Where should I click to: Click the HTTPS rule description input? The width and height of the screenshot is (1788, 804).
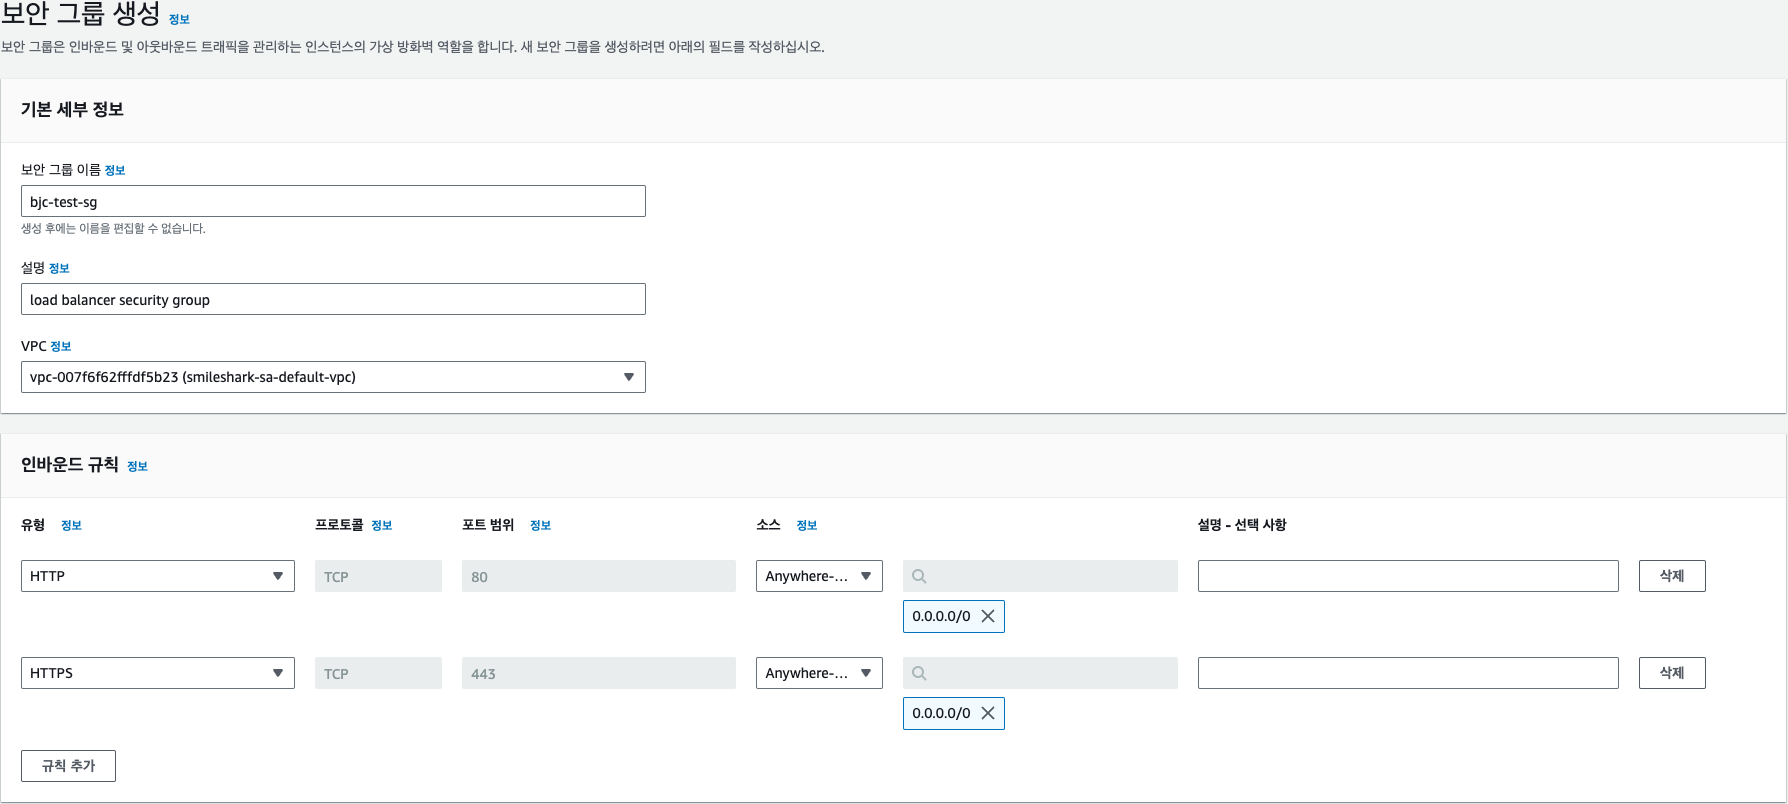pyautogui.click(x=1407, y=673)
